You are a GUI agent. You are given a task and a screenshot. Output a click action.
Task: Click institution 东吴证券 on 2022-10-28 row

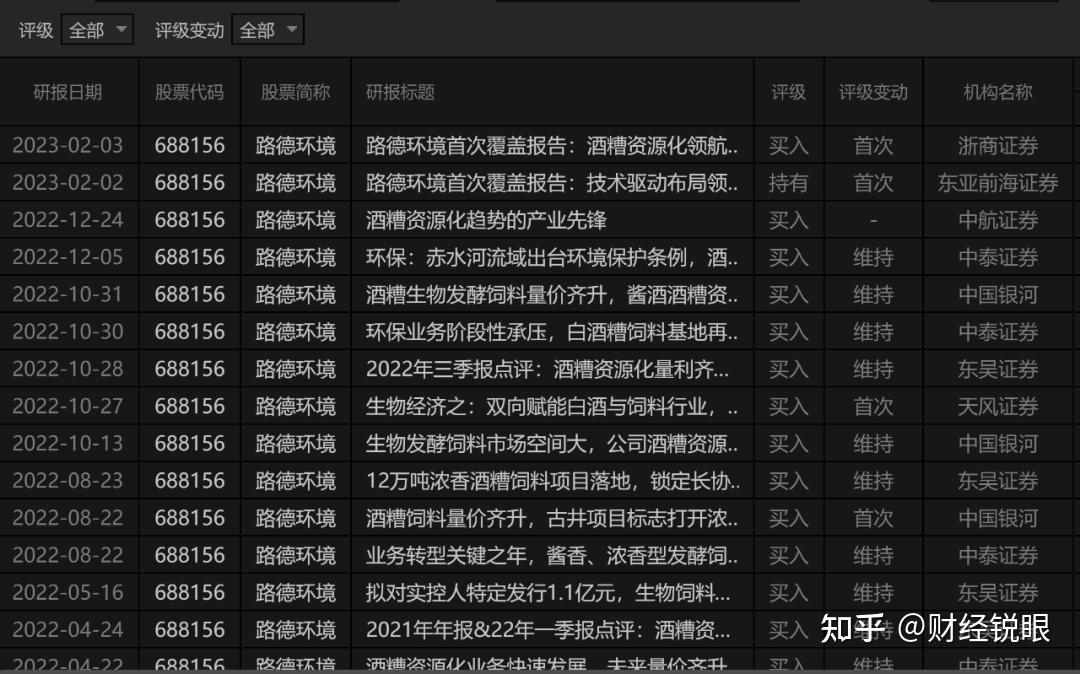coord(997,368)
